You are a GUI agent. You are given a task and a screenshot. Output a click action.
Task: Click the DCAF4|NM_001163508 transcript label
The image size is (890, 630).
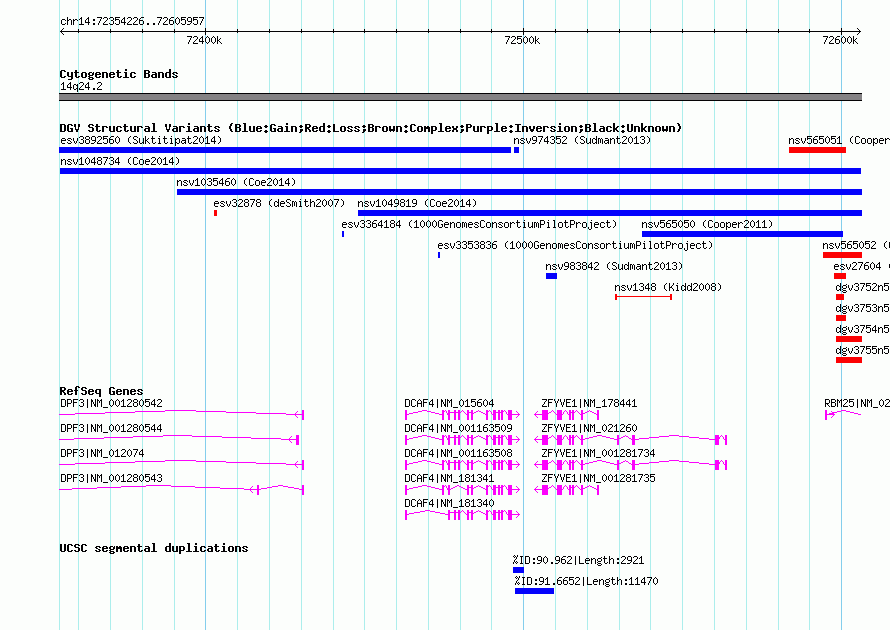coord(458,453)
